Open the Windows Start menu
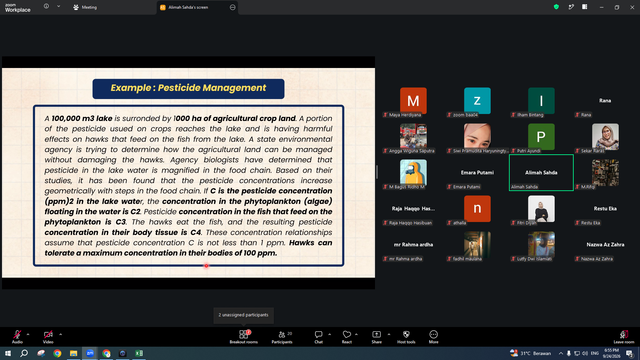Screen dimensions: 640x360 (x=8, y=353)
